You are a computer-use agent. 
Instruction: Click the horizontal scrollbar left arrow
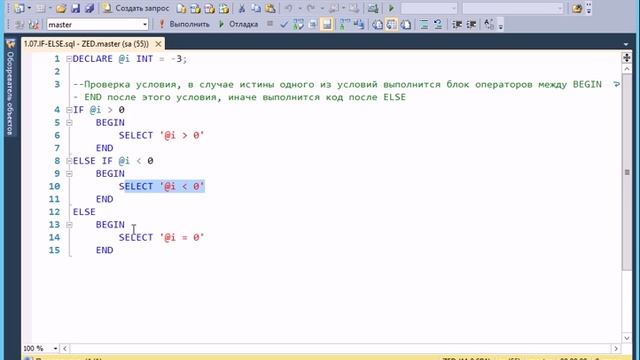65,348
